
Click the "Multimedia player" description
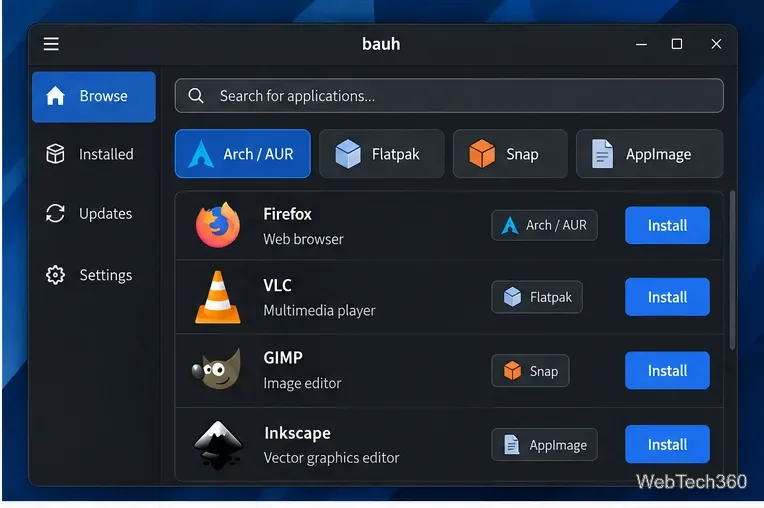319,310
